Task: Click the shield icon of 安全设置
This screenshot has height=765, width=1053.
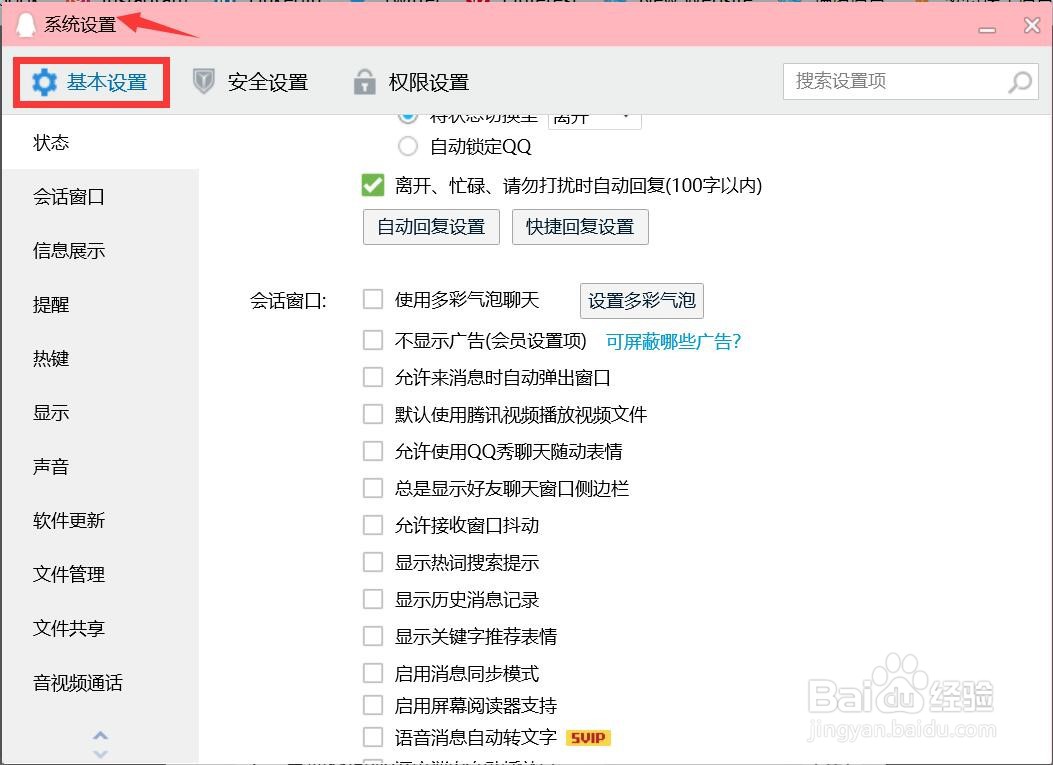Action: [203, 82]
